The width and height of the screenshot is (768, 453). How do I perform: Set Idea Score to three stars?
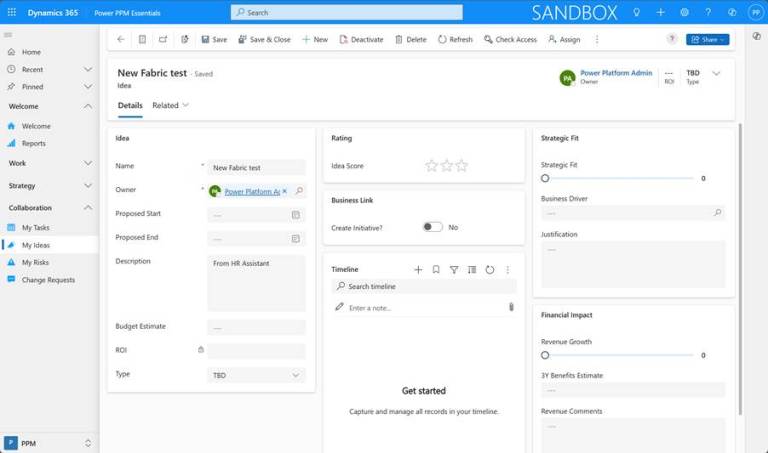pyautogui.click(x=461, y=166)
